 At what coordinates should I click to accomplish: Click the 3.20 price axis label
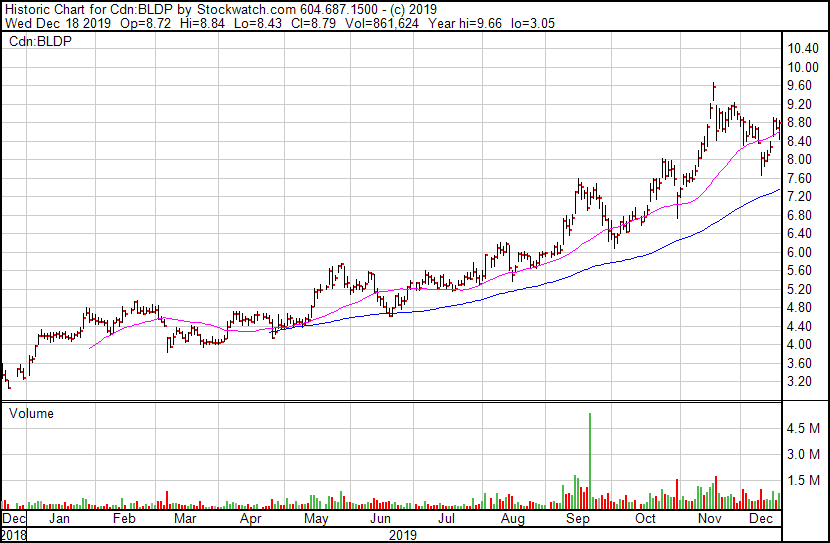click(x=799, y=382)
